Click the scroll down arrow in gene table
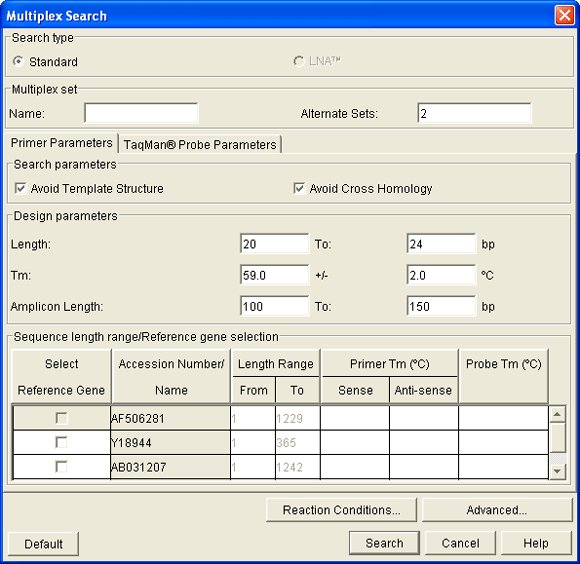This screenshot has width=580, height=564. coord(557,471)
